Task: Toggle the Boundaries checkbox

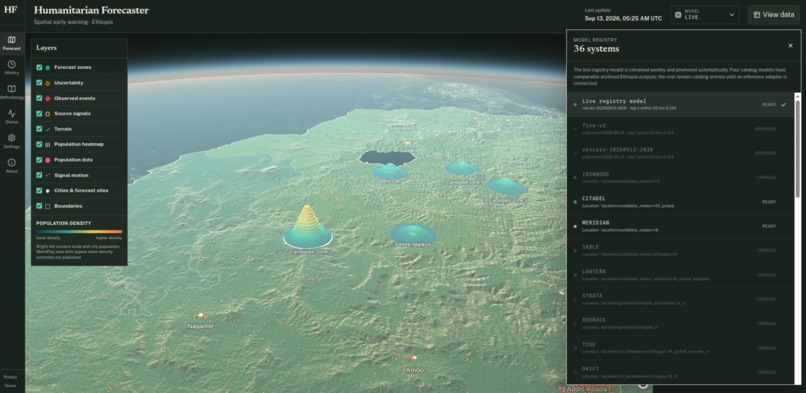Action: click(39, 206)
